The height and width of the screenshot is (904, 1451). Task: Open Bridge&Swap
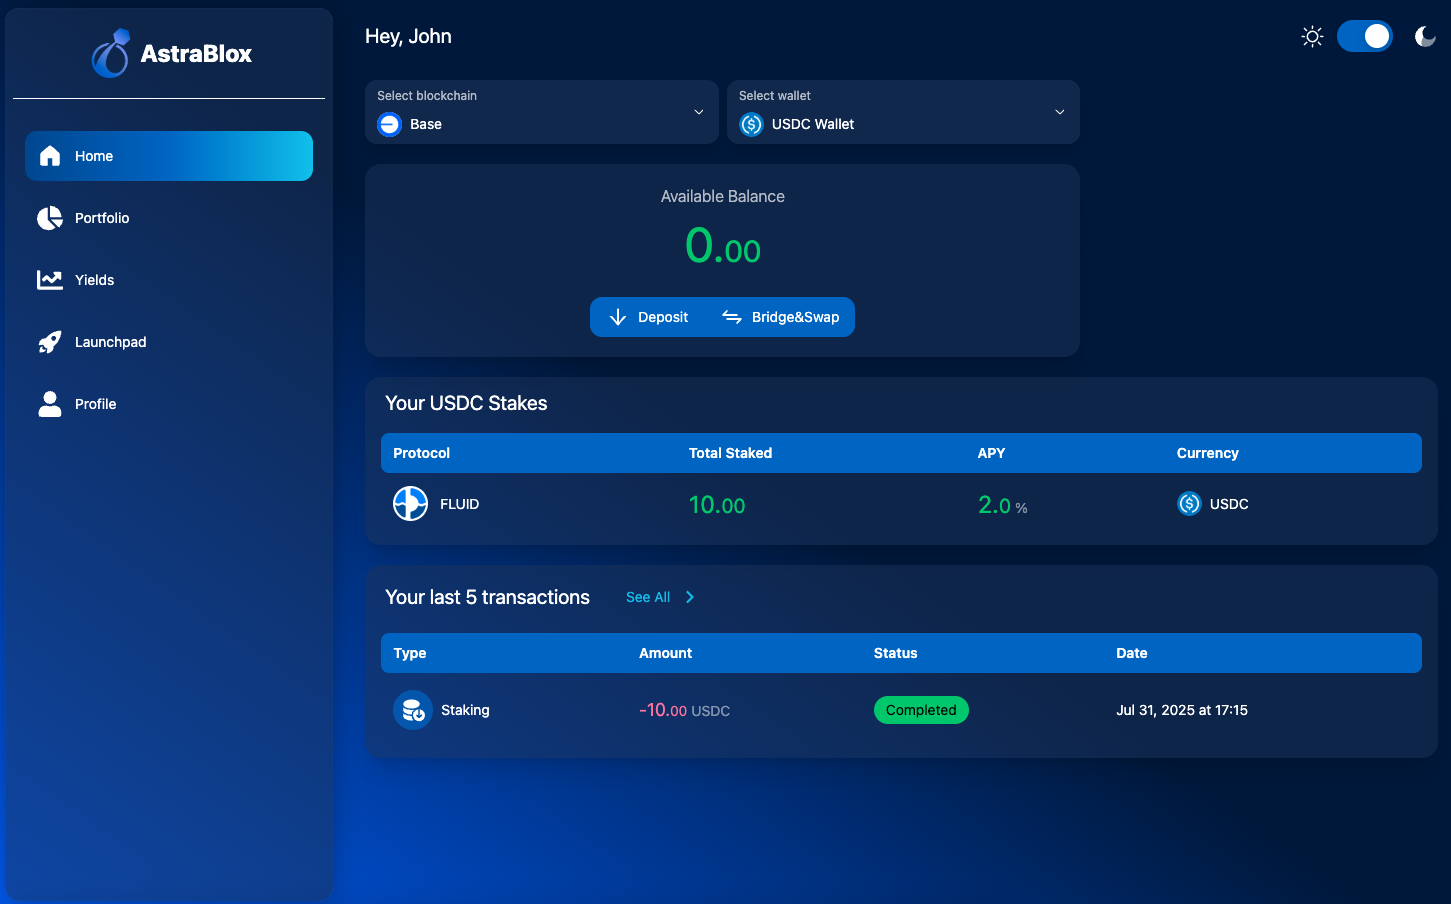782,316
